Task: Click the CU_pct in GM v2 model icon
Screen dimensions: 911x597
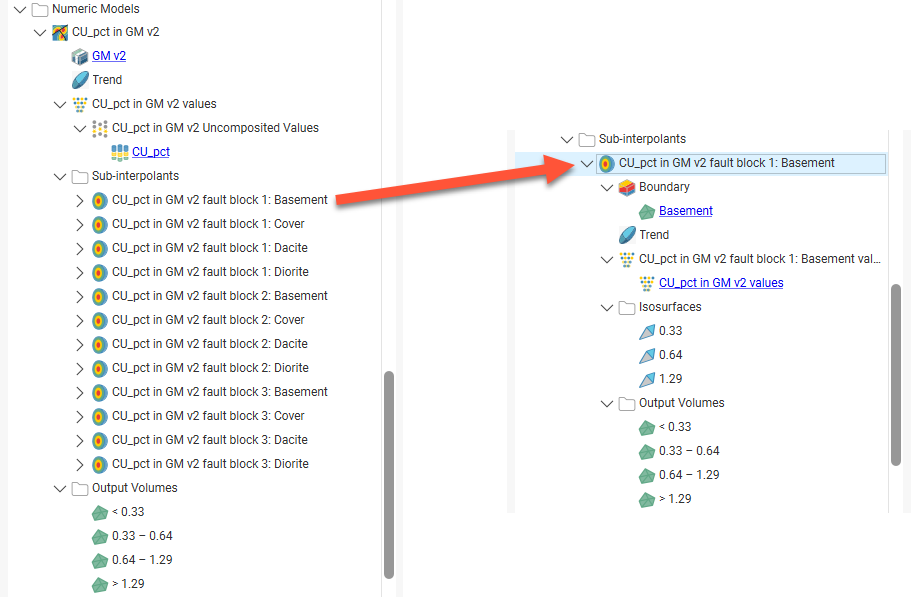Action: [x=60, y=32]
